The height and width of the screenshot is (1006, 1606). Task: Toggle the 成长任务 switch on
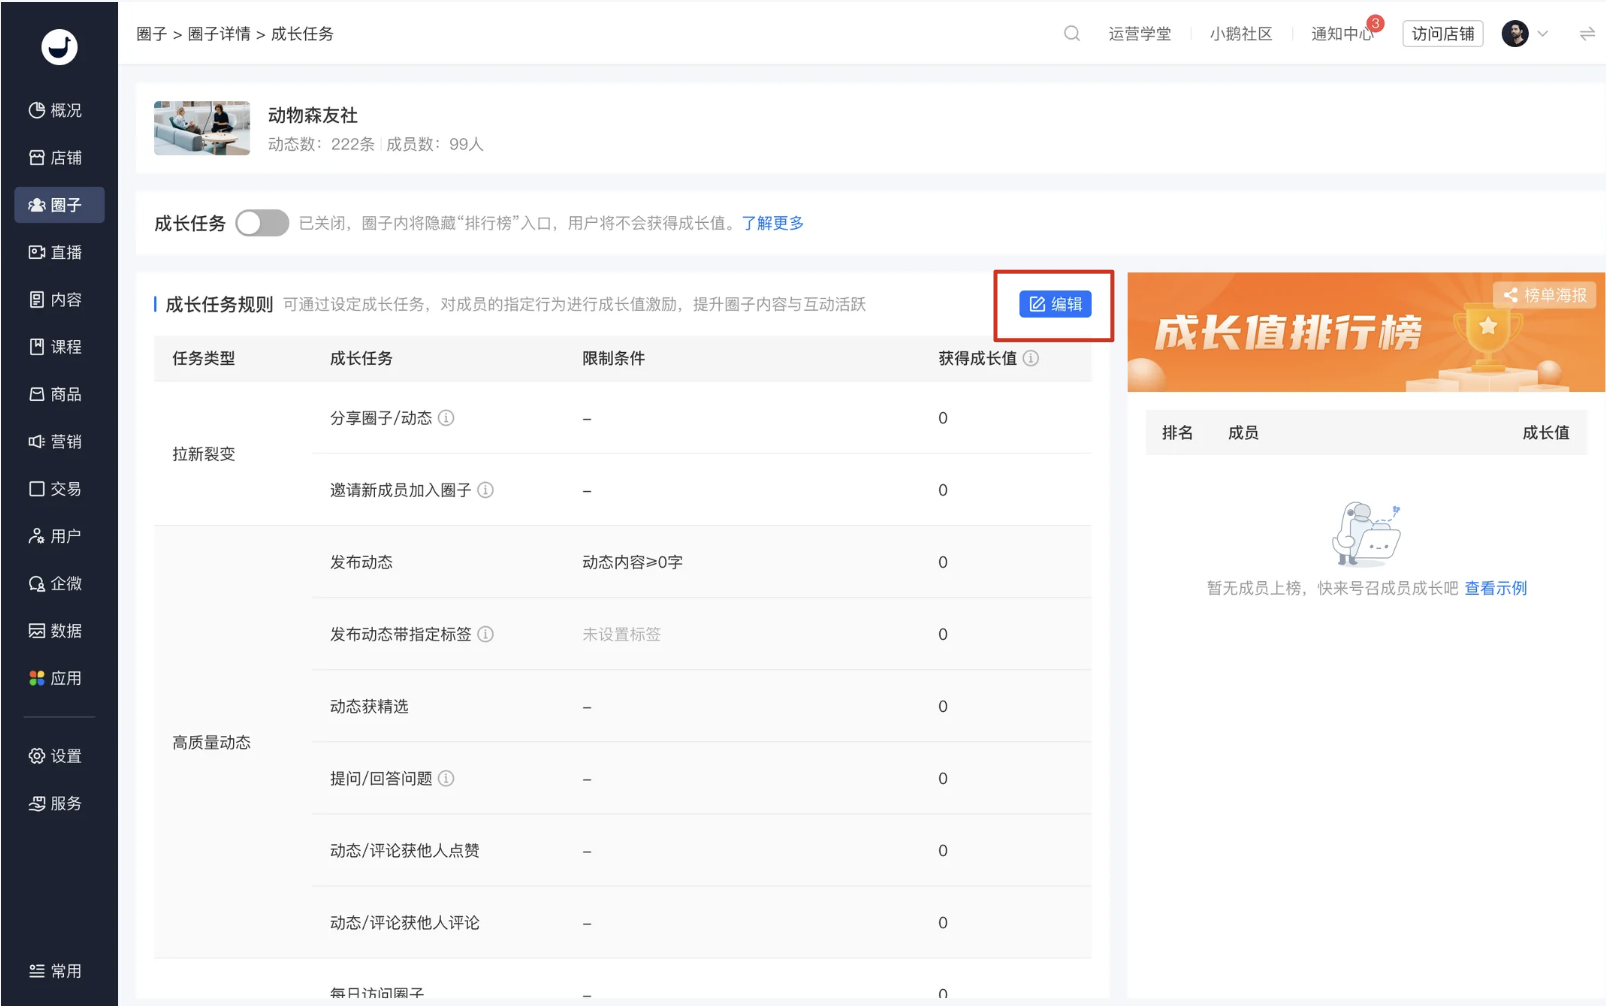click(262, 223)
